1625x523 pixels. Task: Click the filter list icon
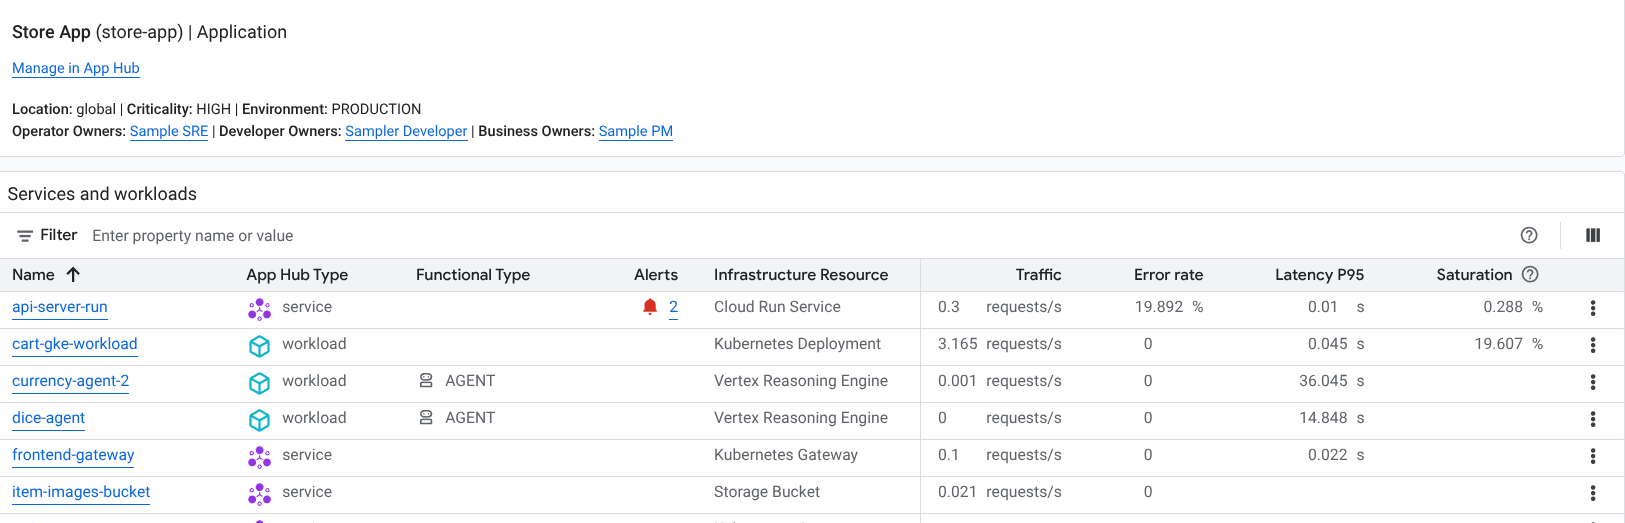click(x=25, y=236)
